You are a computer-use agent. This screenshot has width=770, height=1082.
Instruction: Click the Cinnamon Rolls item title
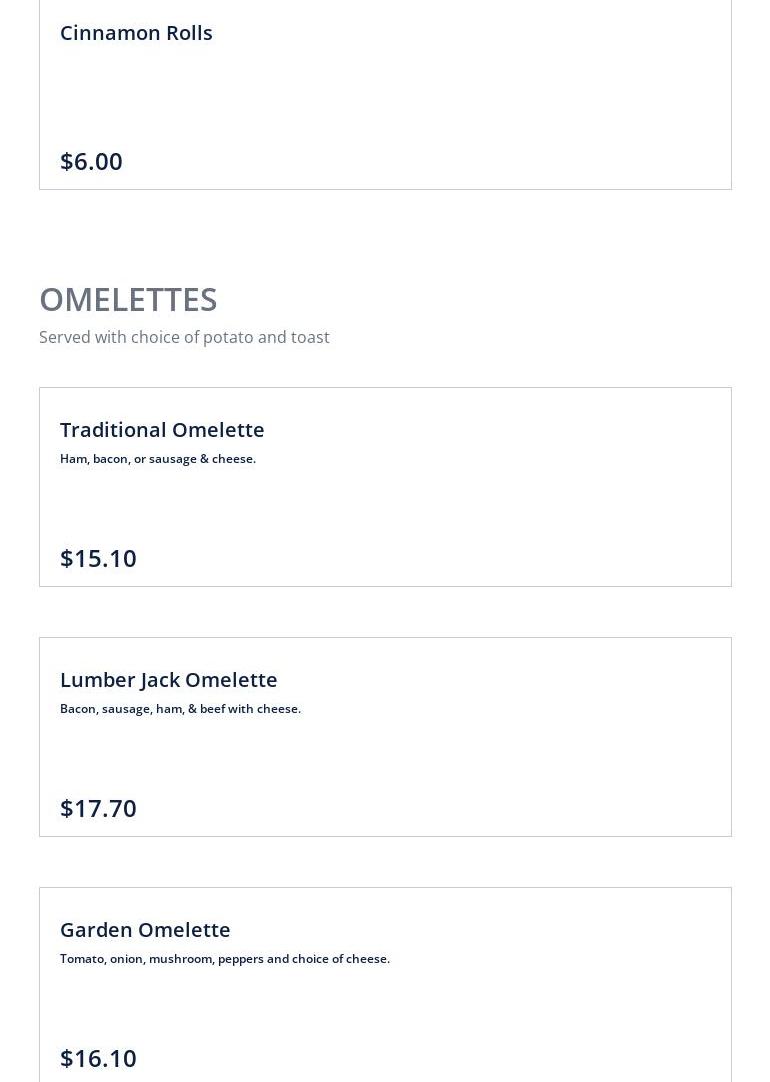[x=136, y=33]
